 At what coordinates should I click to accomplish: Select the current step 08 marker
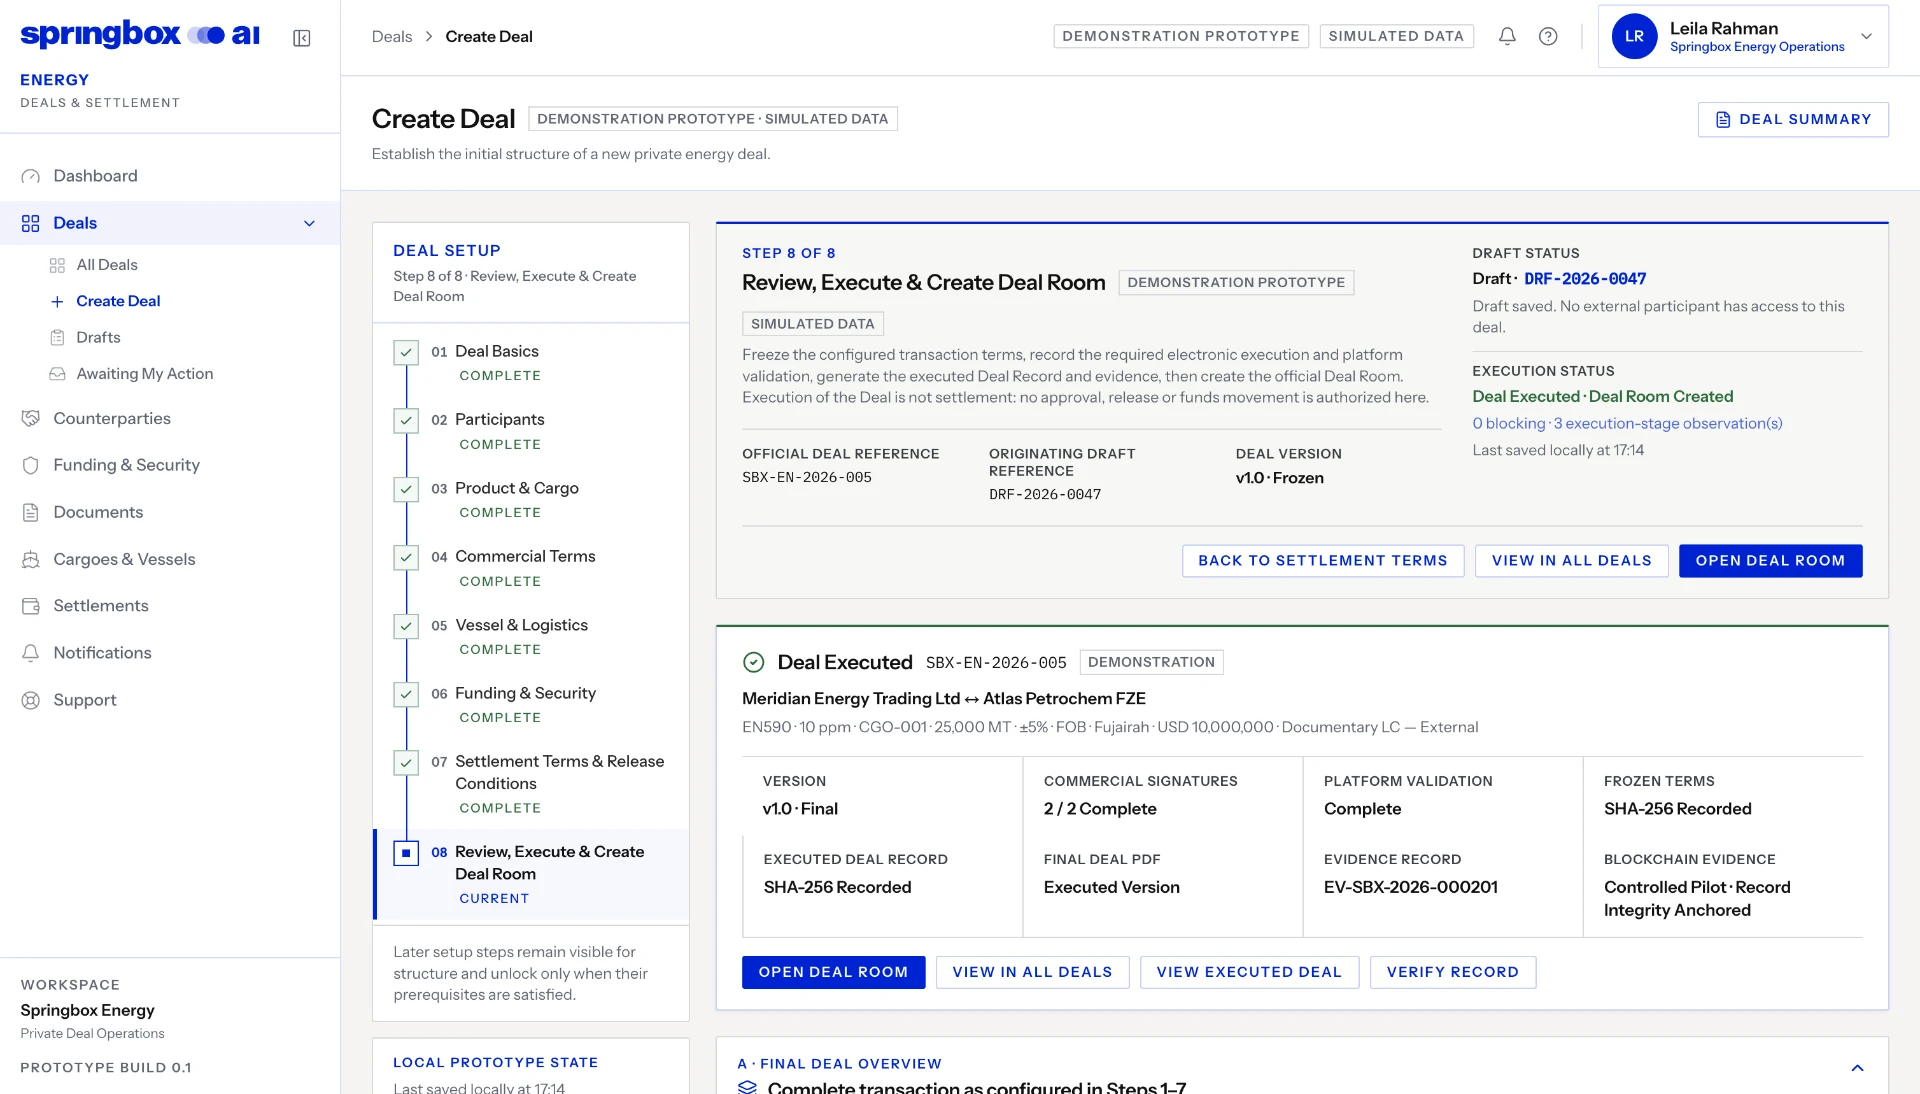pos(406,853)
